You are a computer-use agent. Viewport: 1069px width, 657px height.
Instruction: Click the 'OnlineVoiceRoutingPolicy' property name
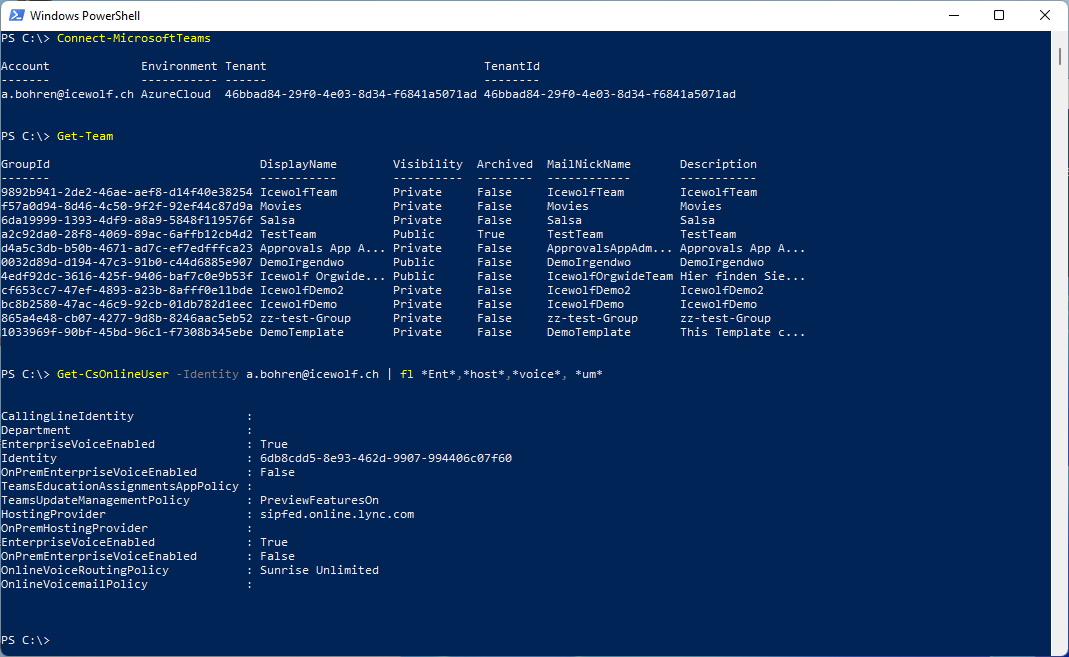pos(85,570)
